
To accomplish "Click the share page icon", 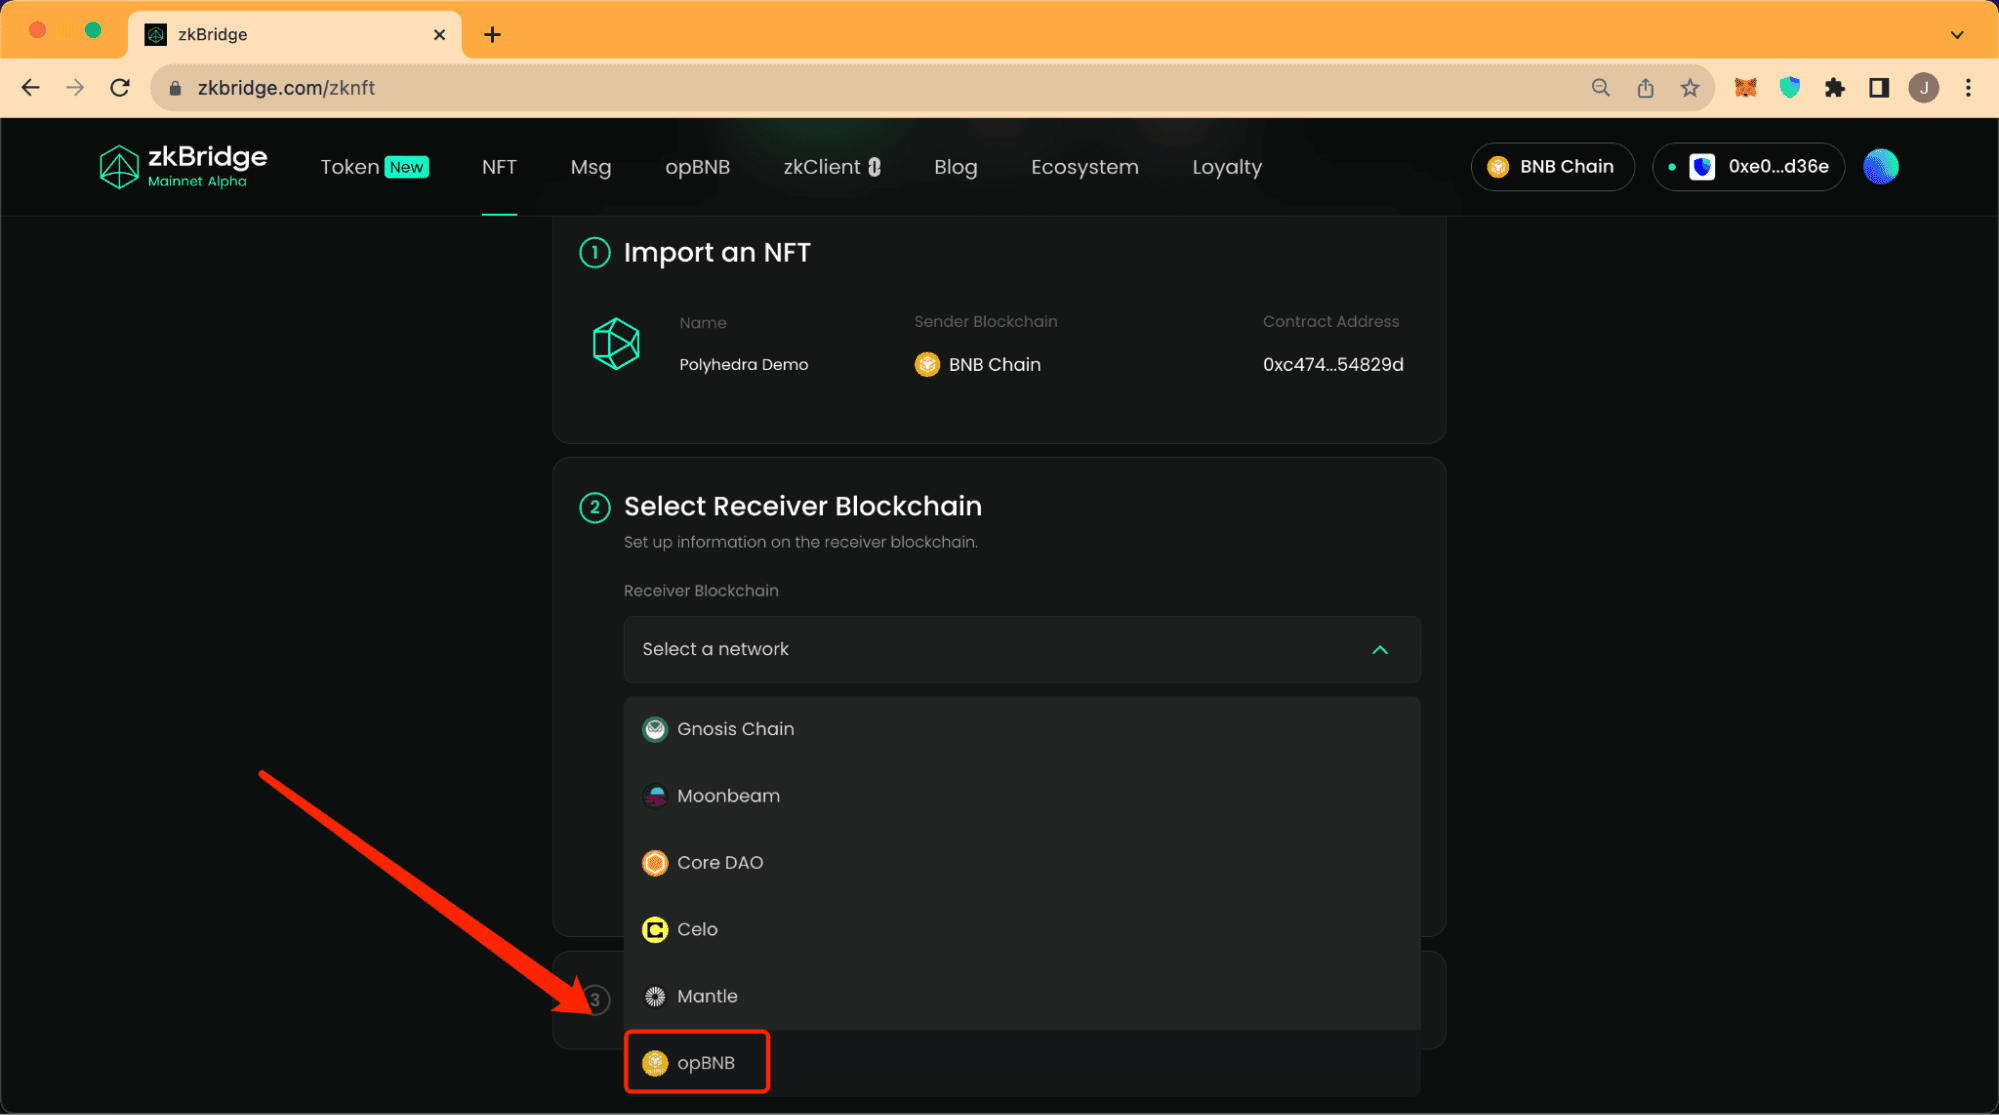I will pos(1646,88).
